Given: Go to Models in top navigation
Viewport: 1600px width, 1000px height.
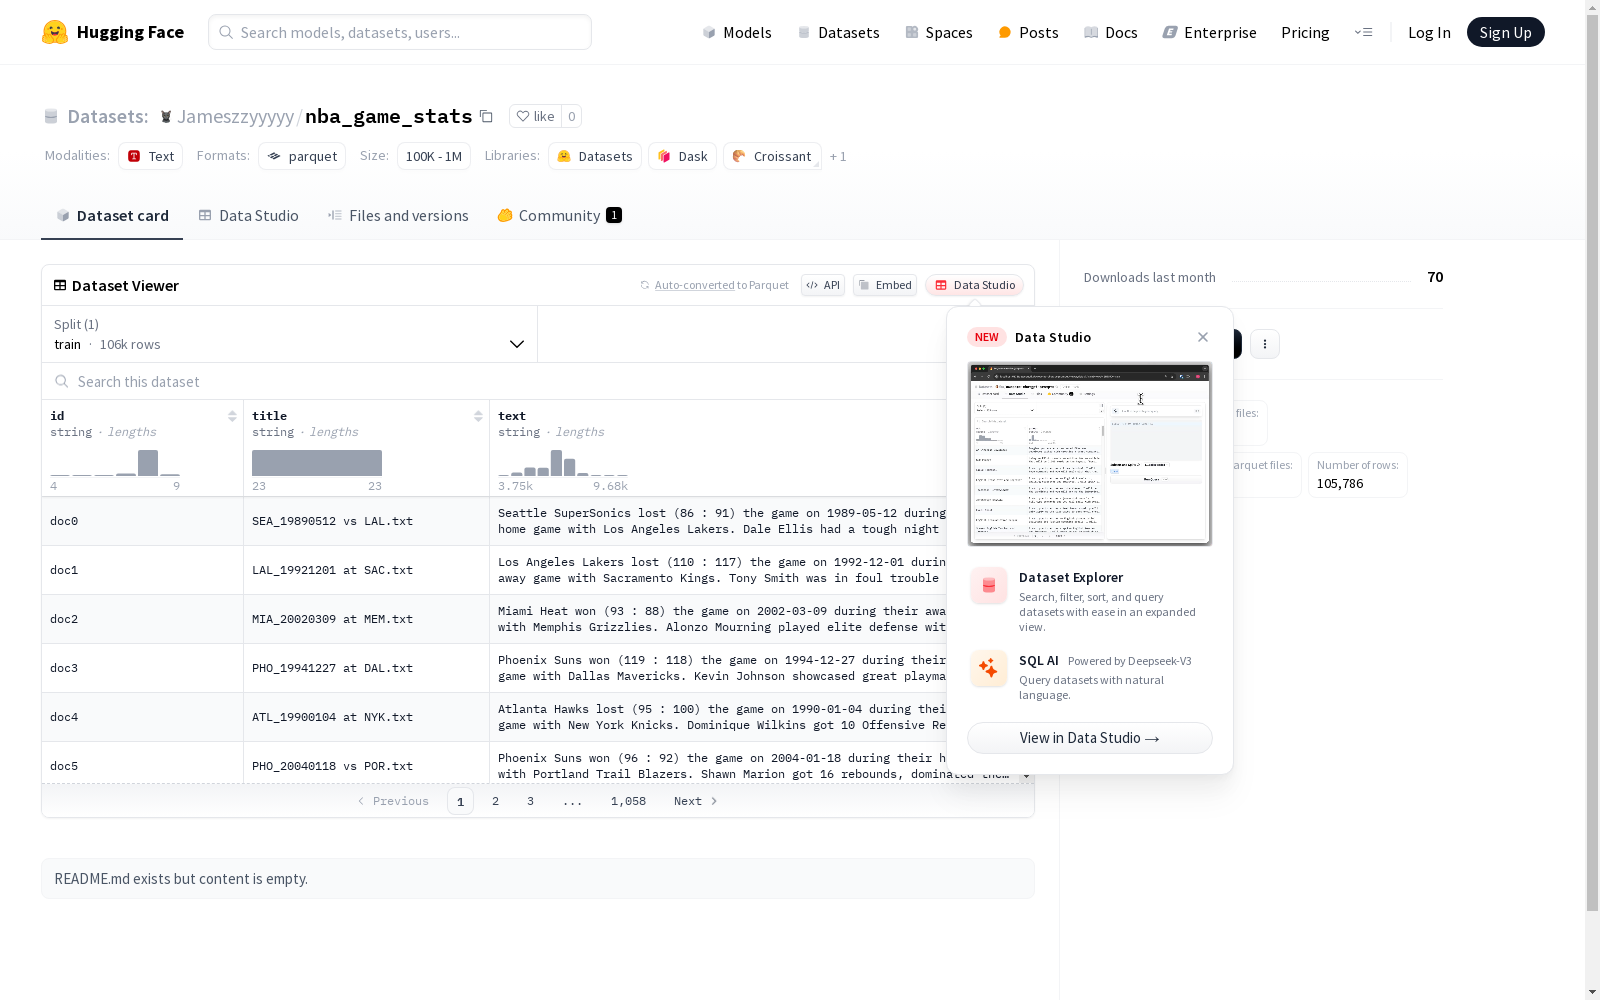Looking at the screenshot, I should (737, 32).
